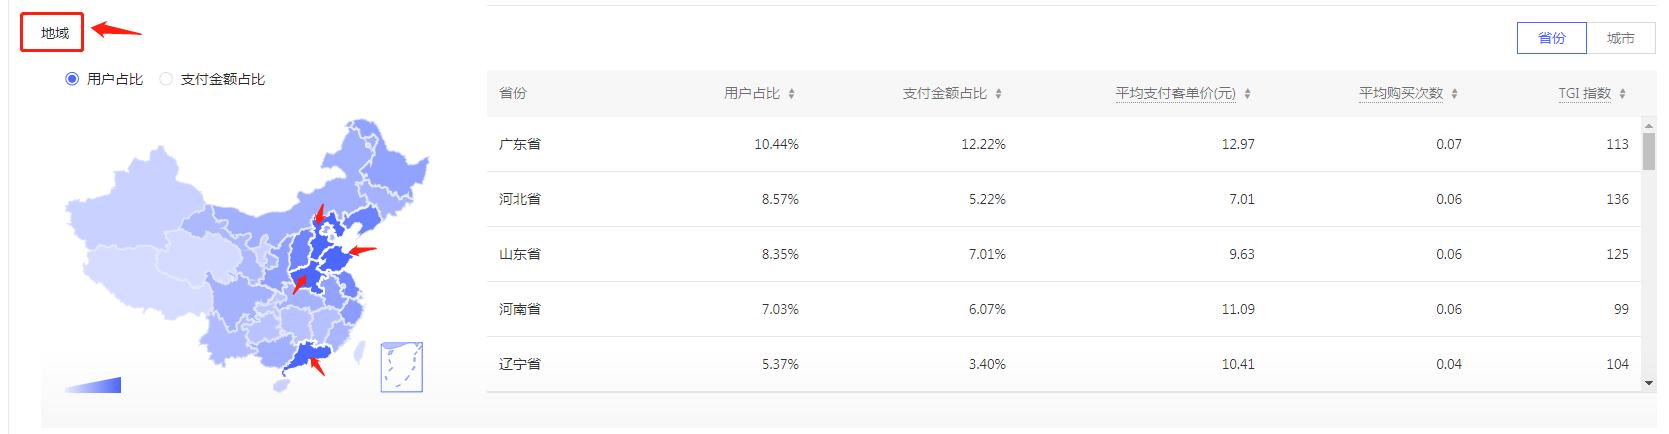Image resolution: width=1669 pixels, height=434 pixels.
Task: Switch to the 城市 tab
Action: coord(1621,38)
